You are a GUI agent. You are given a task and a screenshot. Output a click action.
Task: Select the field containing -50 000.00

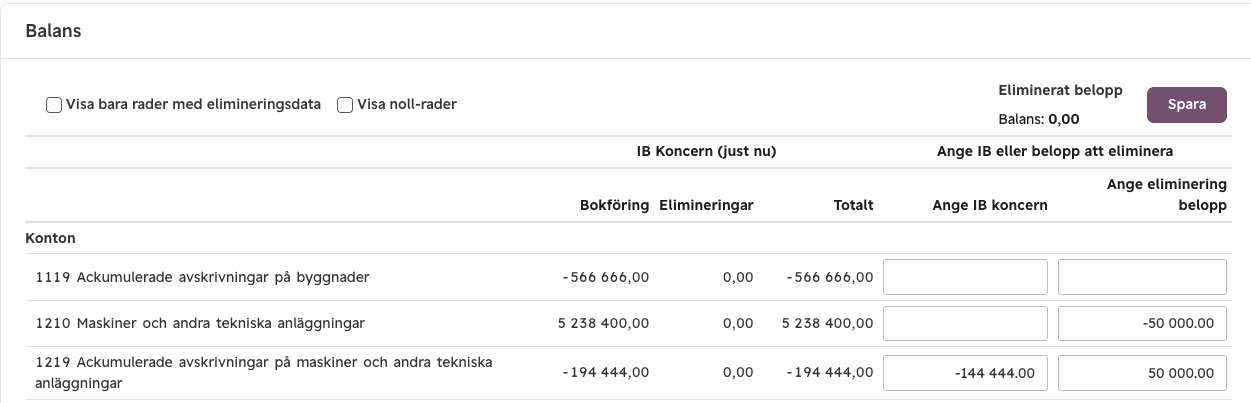point(1142,323)
